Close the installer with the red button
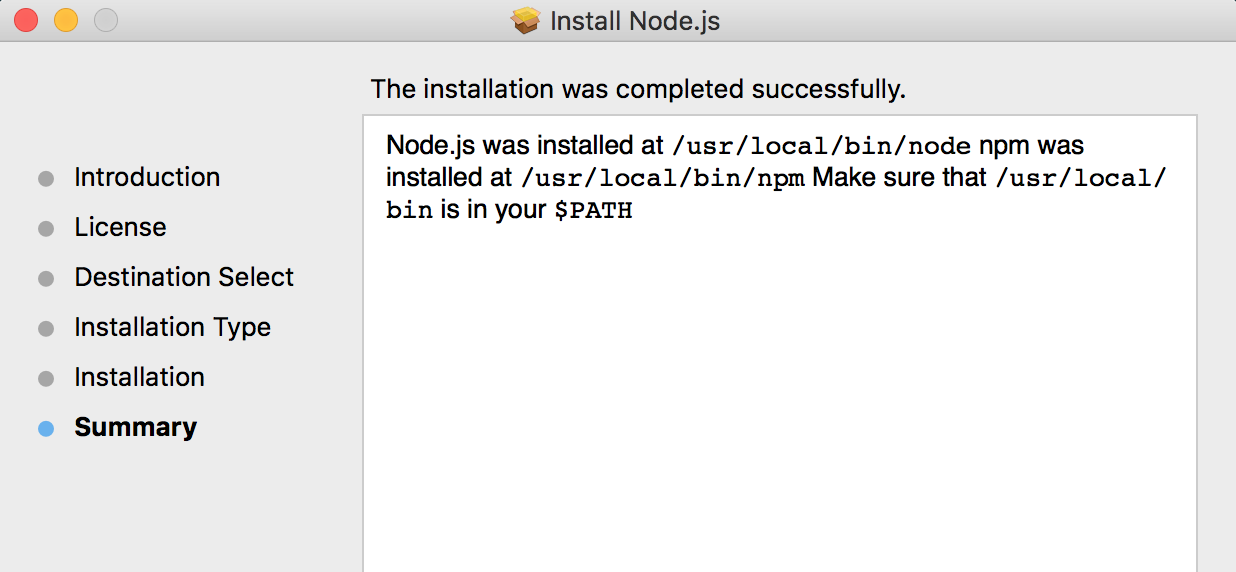The image size is (1236, 572). click(x=26, y=20)
